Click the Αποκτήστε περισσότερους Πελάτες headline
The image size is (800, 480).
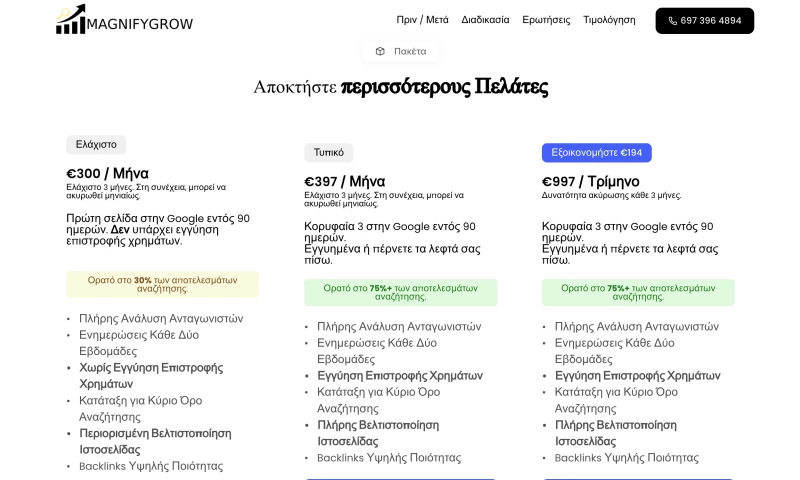click(400, 87)
